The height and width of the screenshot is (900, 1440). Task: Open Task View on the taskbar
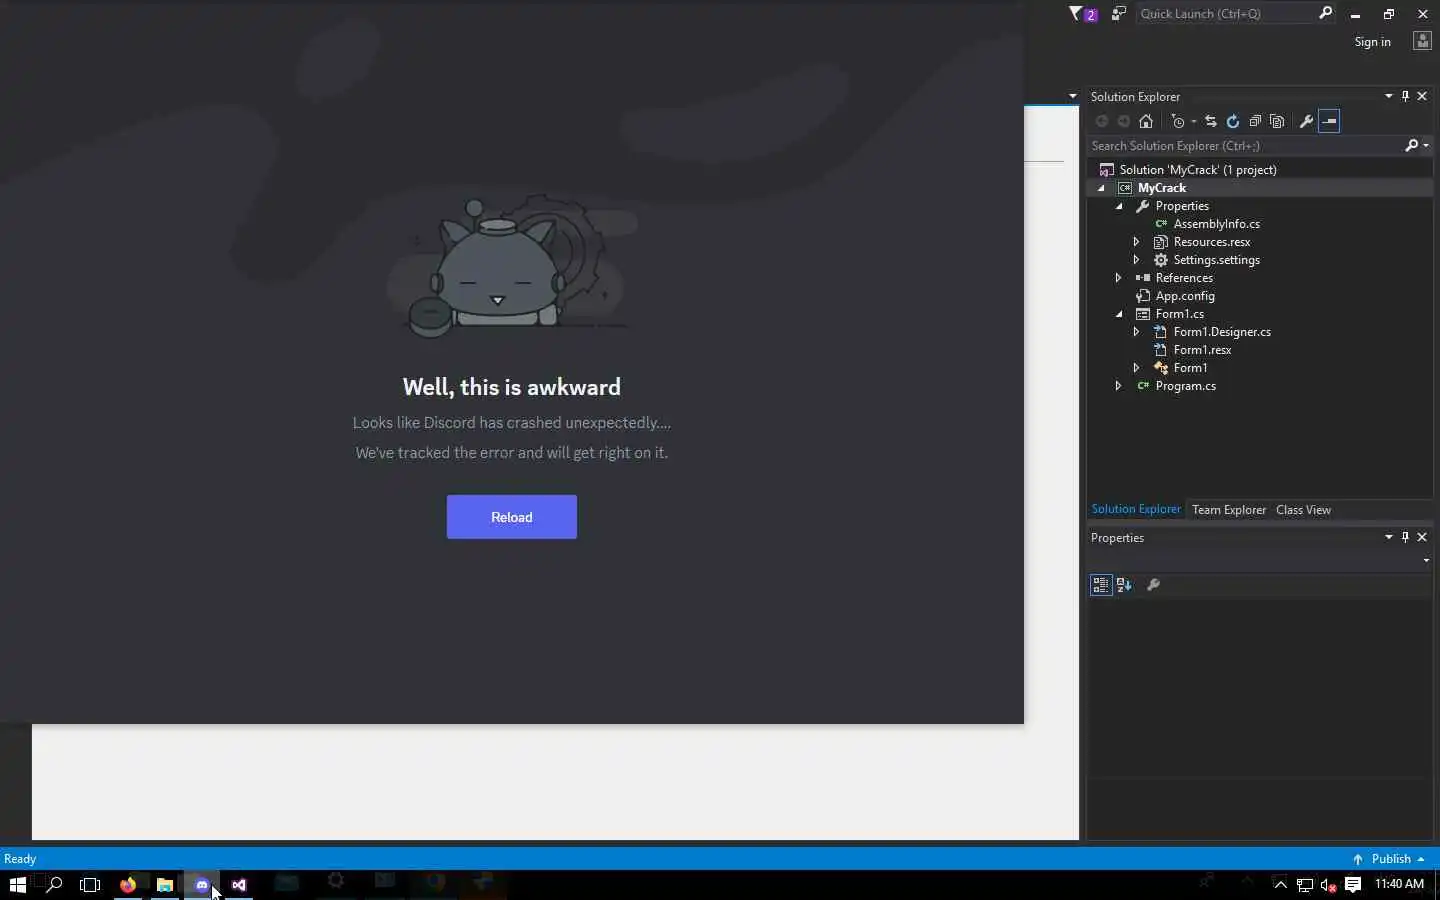coord(90,885)
